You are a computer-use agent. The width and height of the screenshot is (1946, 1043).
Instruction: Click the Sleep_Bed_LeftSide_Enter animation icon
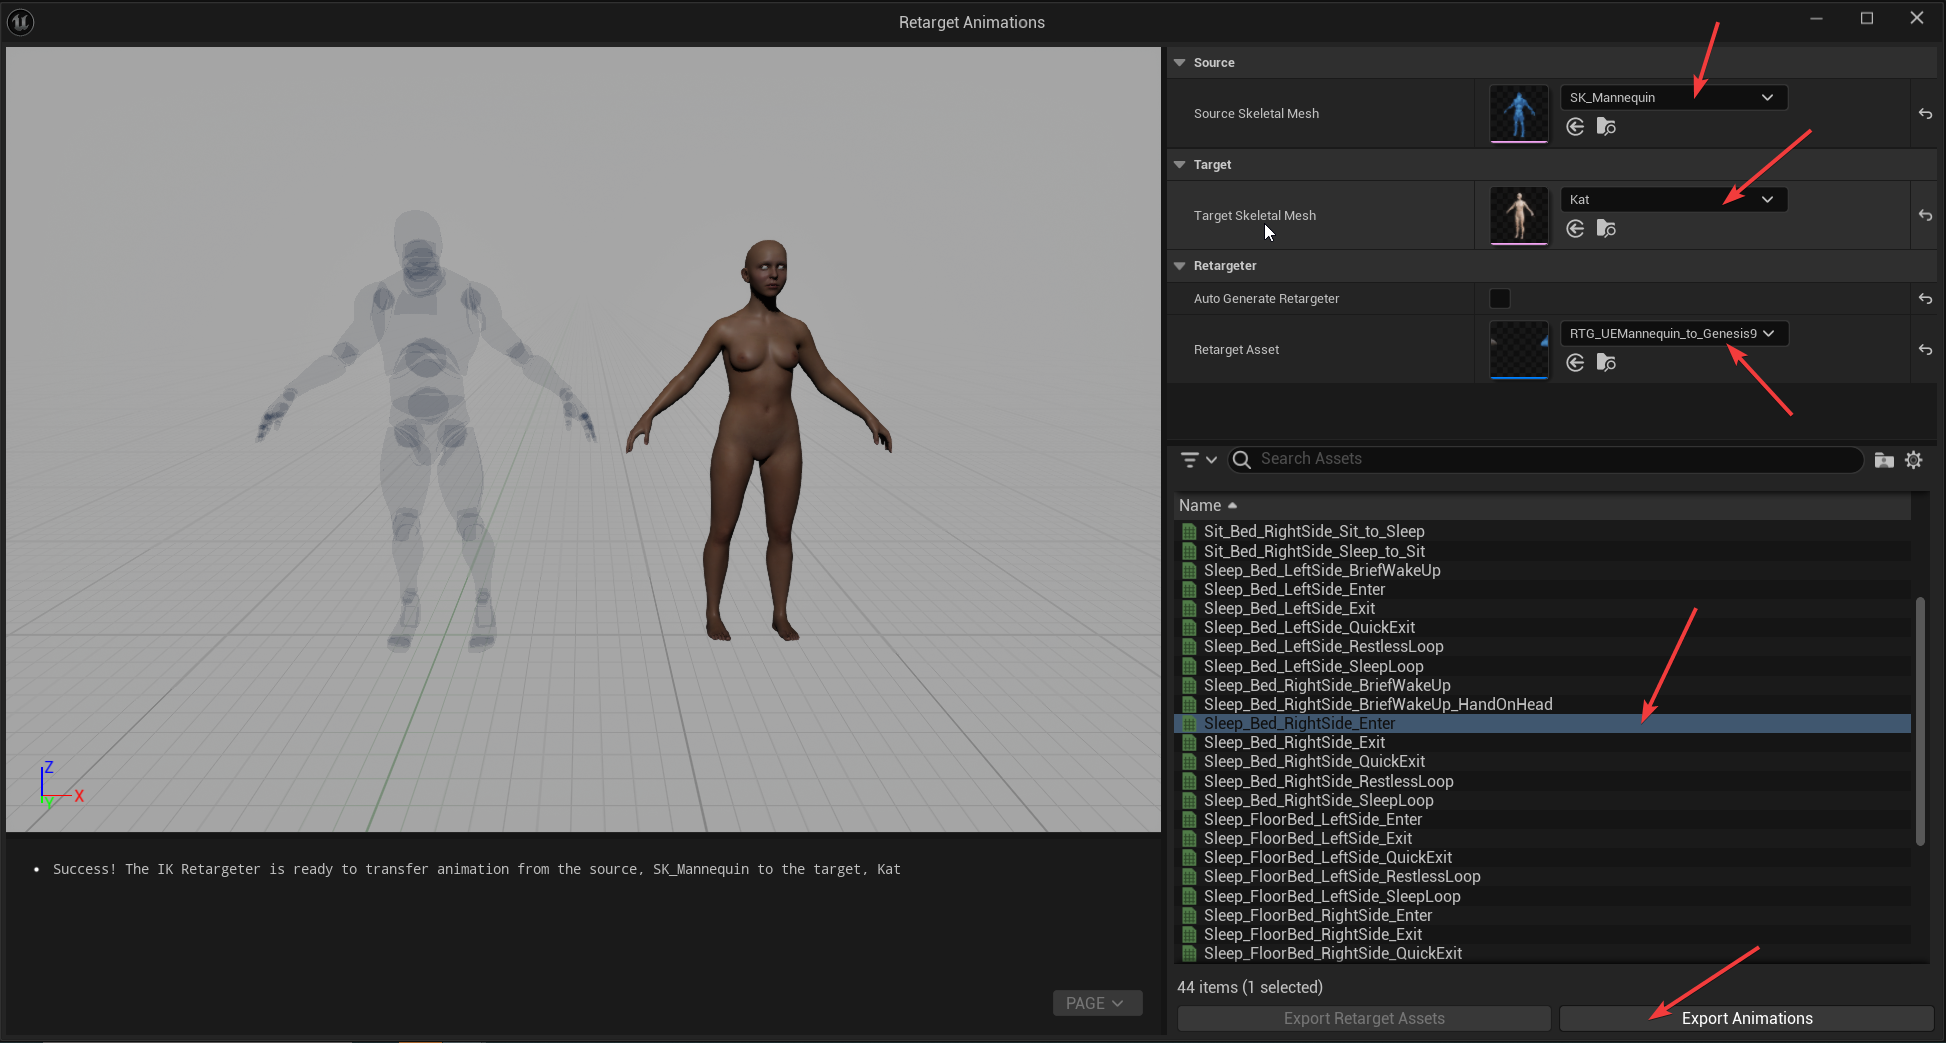1189,590
